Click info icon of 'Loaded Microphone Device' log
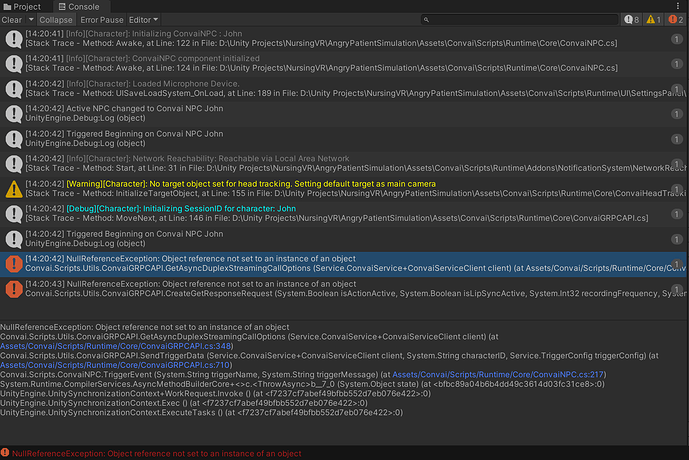This screenshot has height=460, width=689. pos(14,89)
